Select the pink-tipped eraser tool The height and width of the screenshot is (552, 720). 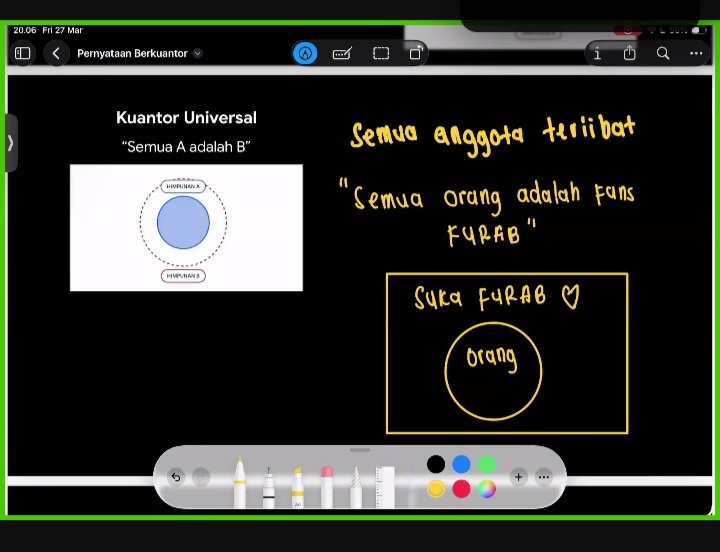(327, 488)
